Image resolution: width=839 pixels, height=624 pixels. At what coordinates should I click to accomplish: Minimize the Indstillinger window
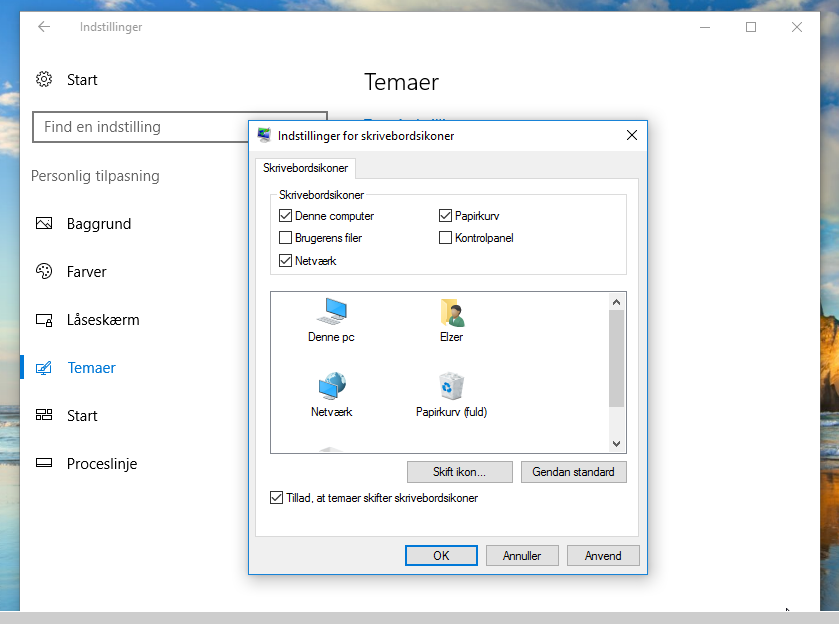(705, 27)
